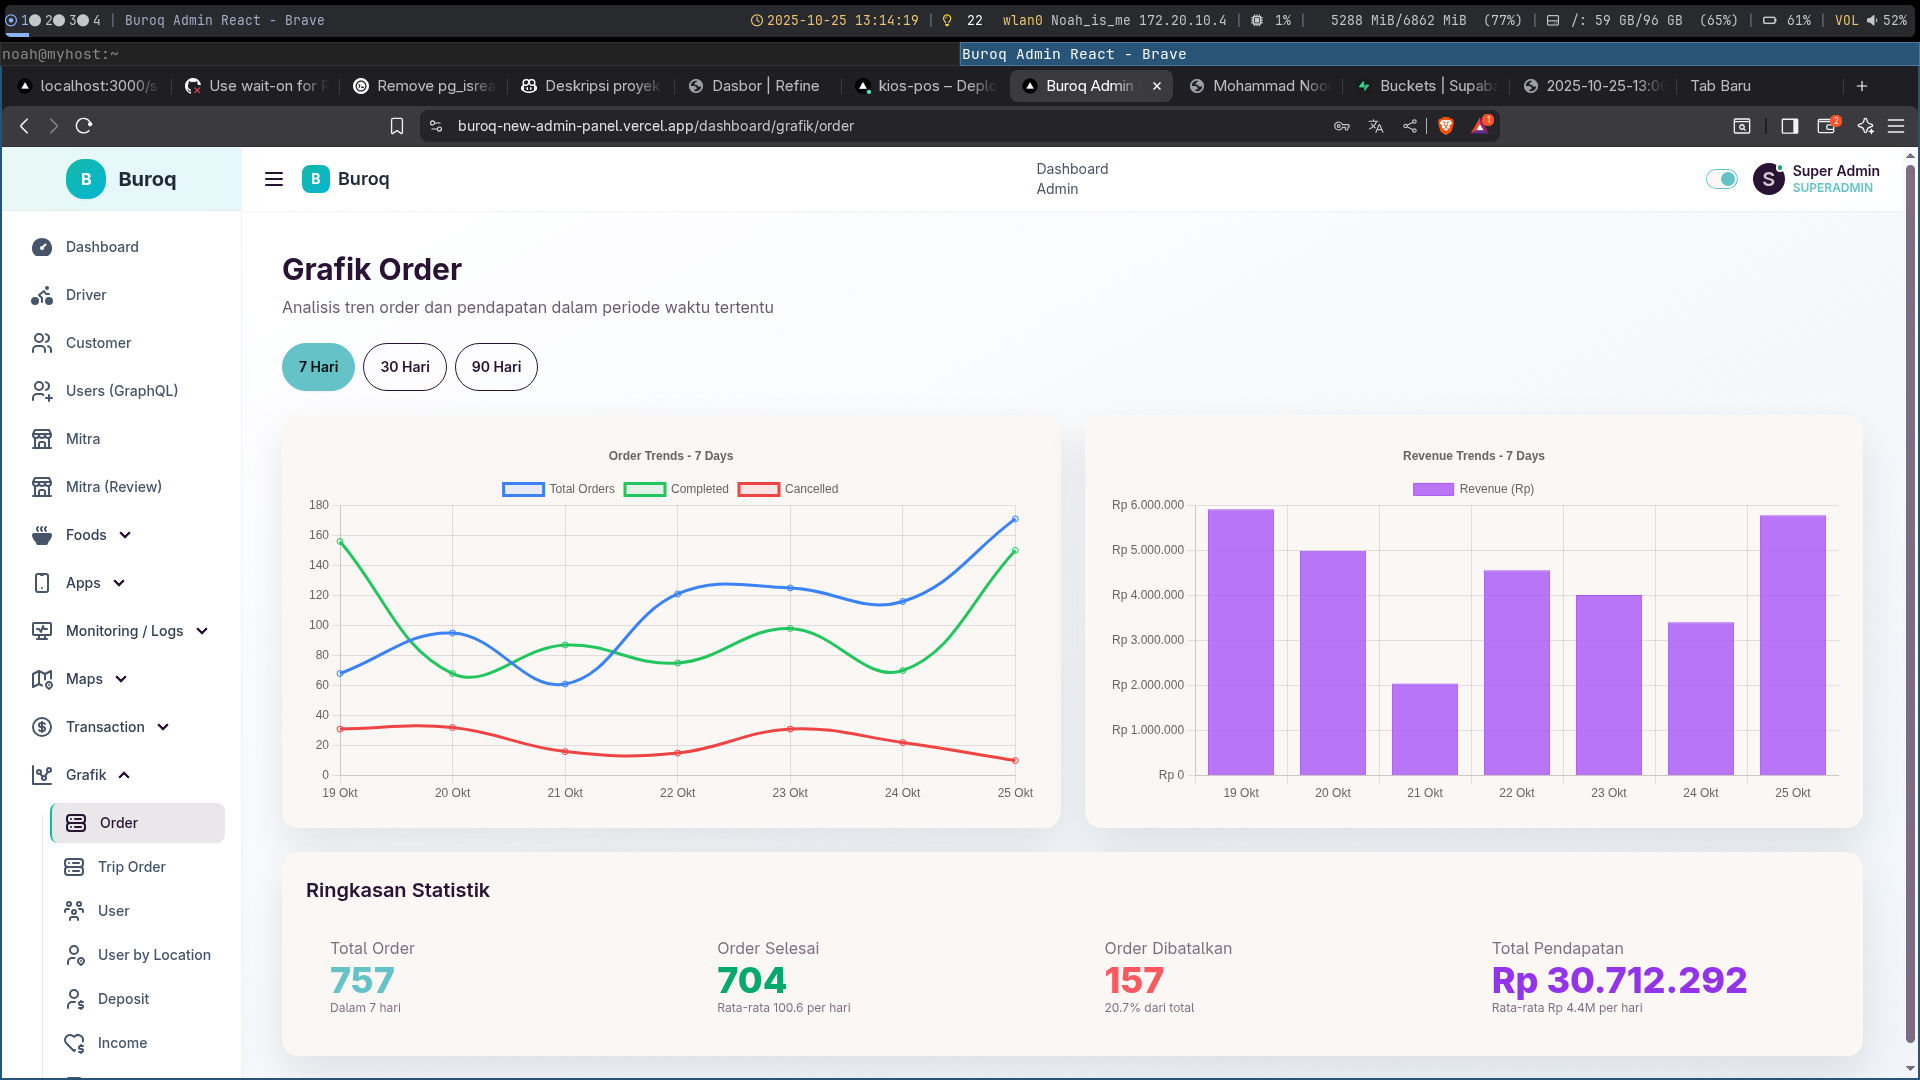The width and height of the screenshot is (1920, 1080).
Task: Collapse the Grafik section chevron
Action: point(124,775)
